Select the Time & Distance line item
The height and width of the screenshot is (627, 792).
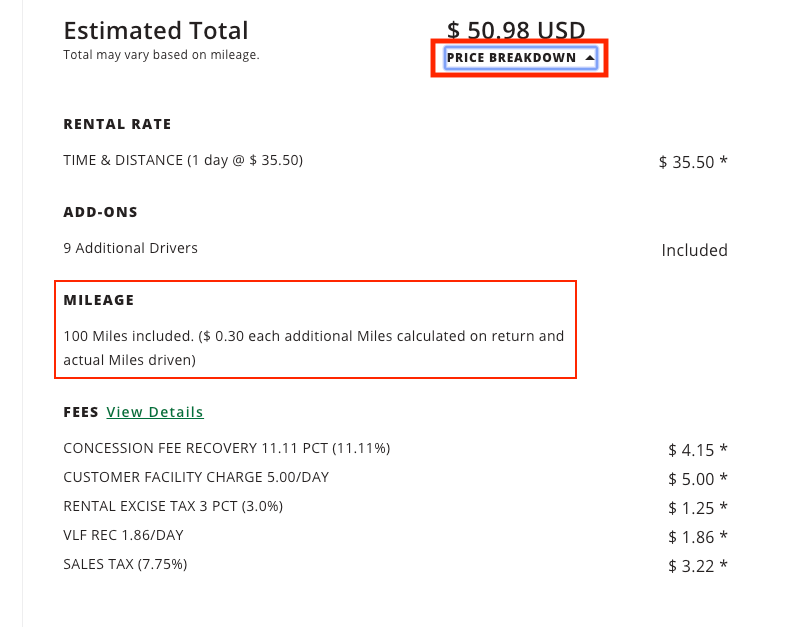(183, 160)
